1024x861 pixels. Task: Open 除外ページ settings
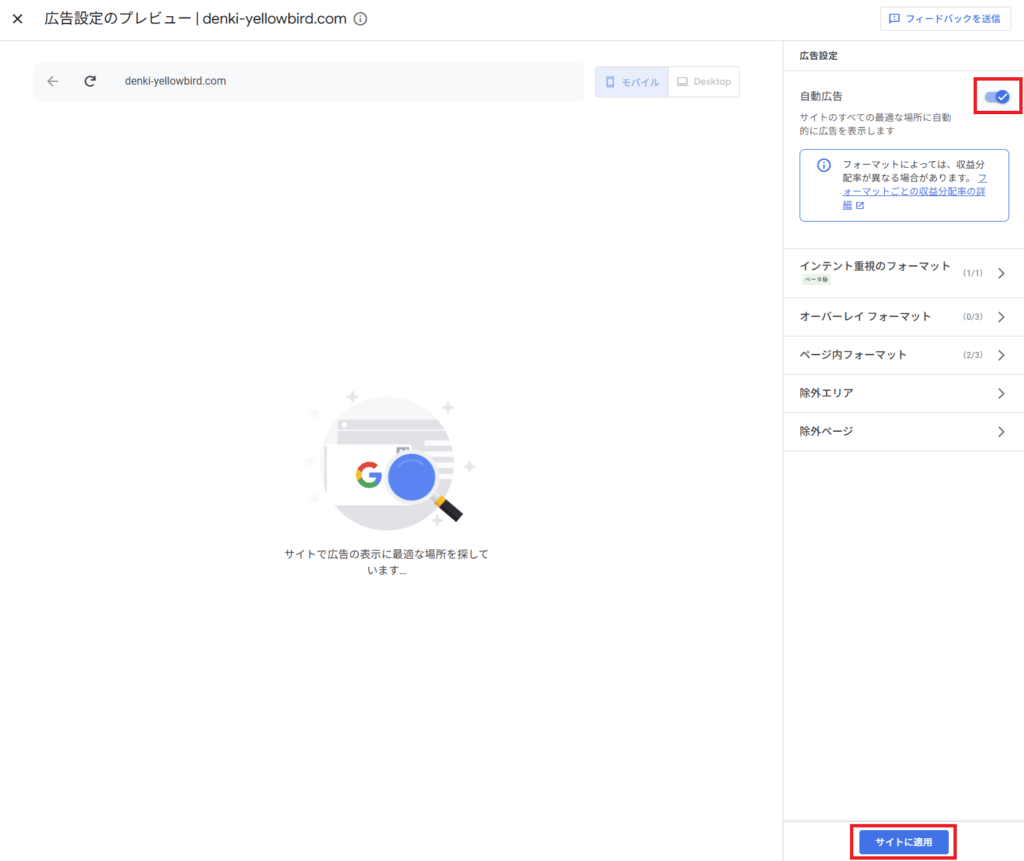click(x=904, y=431)
